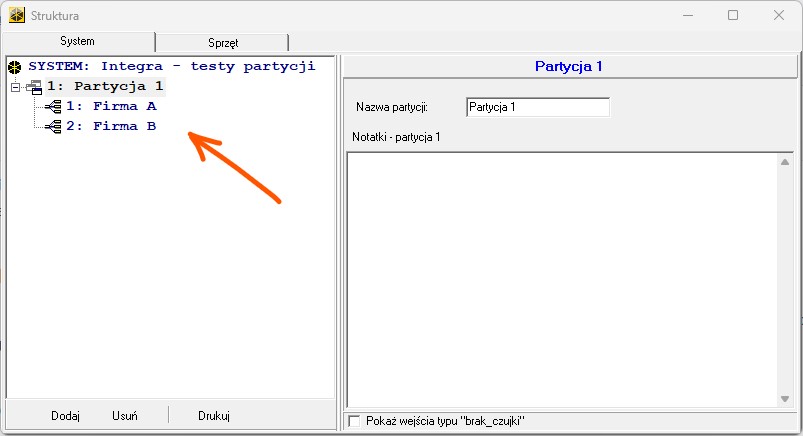Switch to the System tab
The height and width of the screenshot is (436, 803).
tap(79, 42)
